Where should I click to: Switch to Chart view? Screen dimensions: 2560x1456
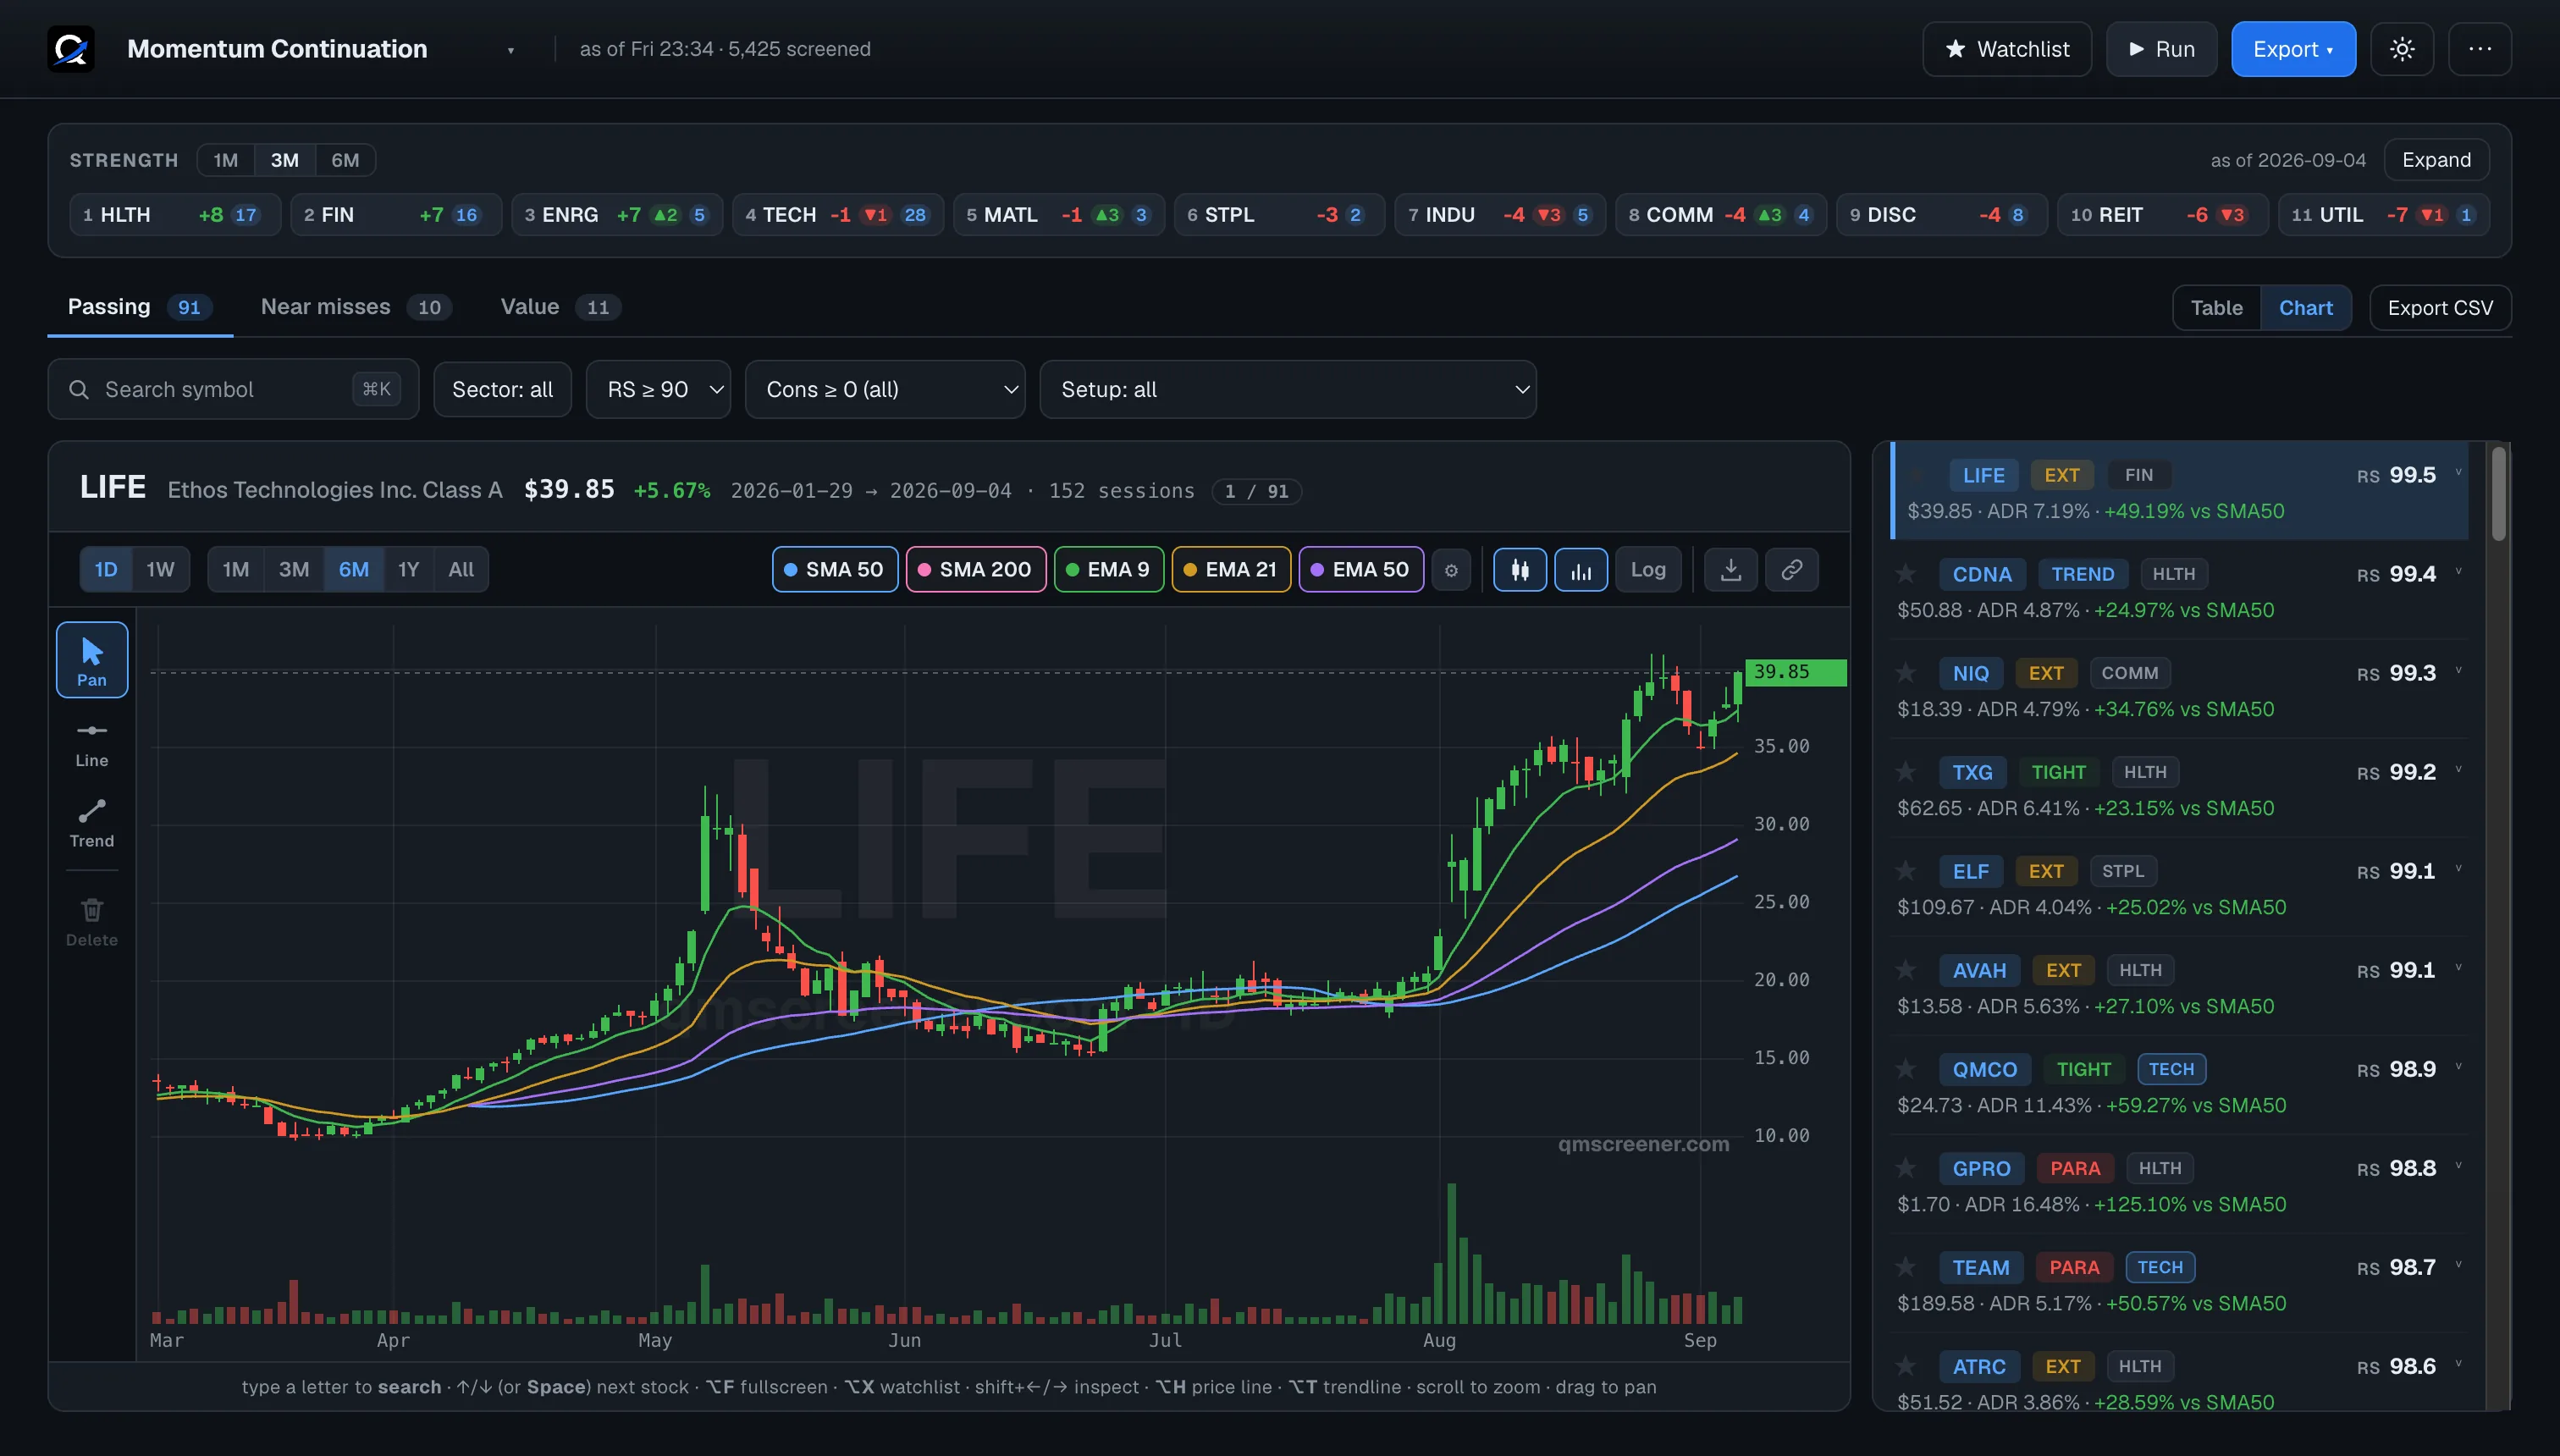(2305, 308)
